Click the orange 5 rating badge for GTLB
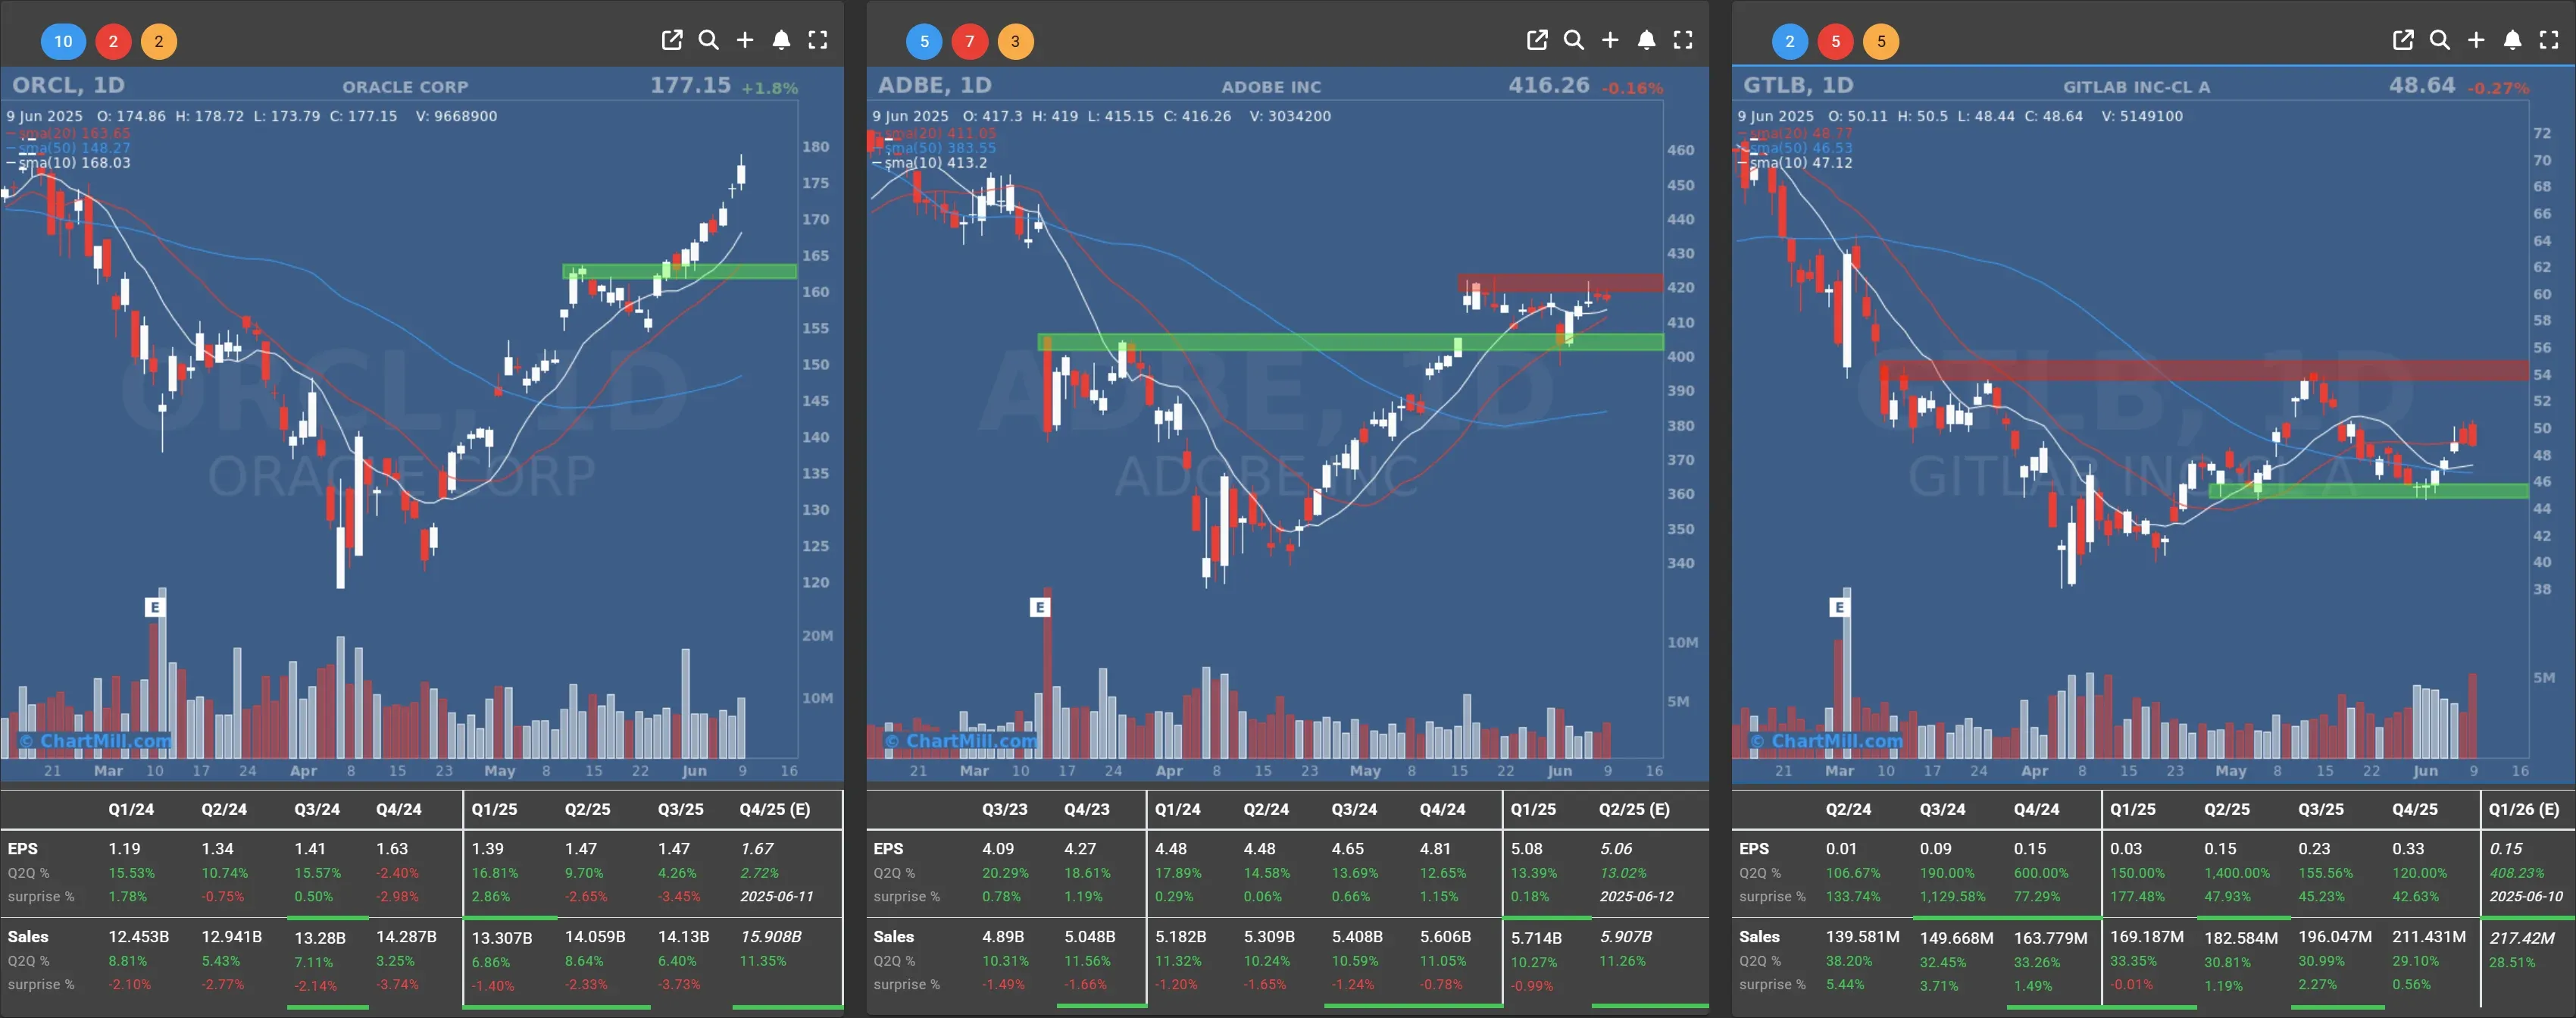Screen dimensions: 2576x1018 point(1881,41)
